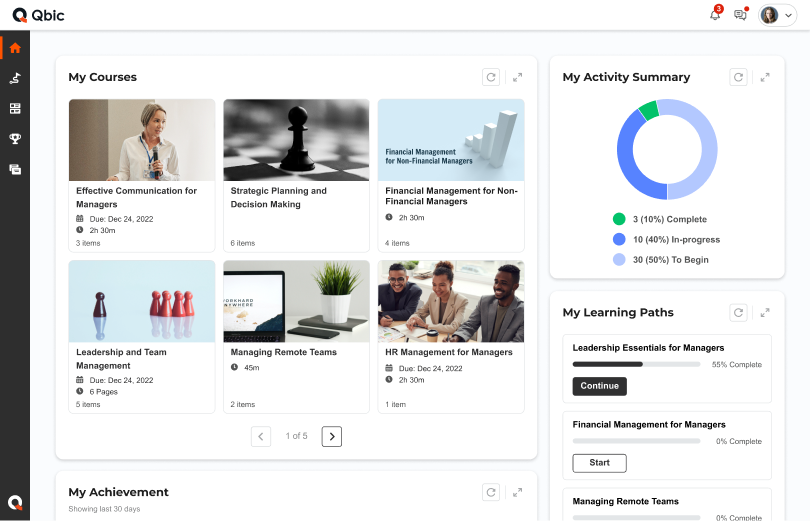Open the HR Management for Managers course
The image size is (811, 521).
click(x=451, y=337)
